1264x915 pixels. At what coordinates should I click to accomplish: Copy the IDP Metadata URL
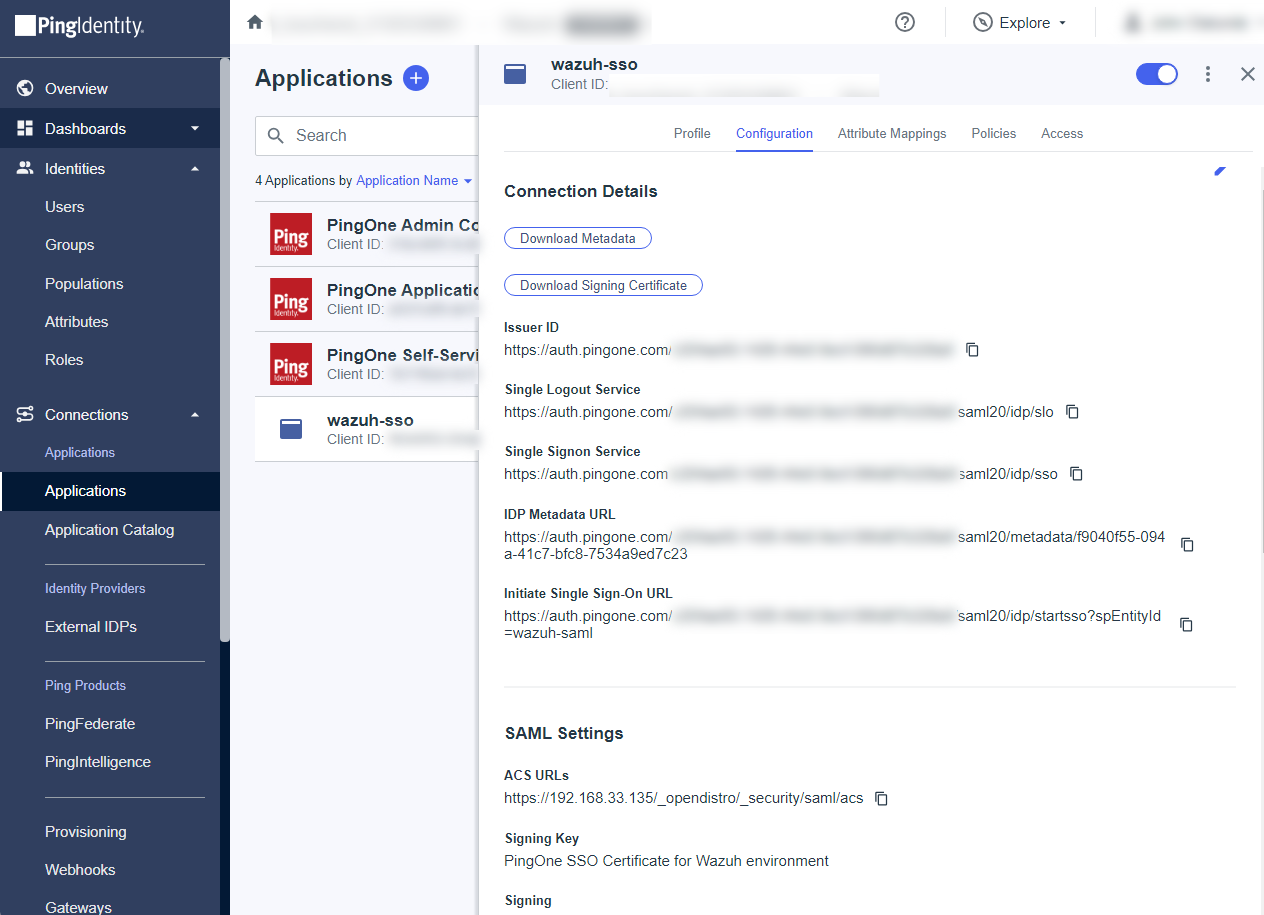1187,545
